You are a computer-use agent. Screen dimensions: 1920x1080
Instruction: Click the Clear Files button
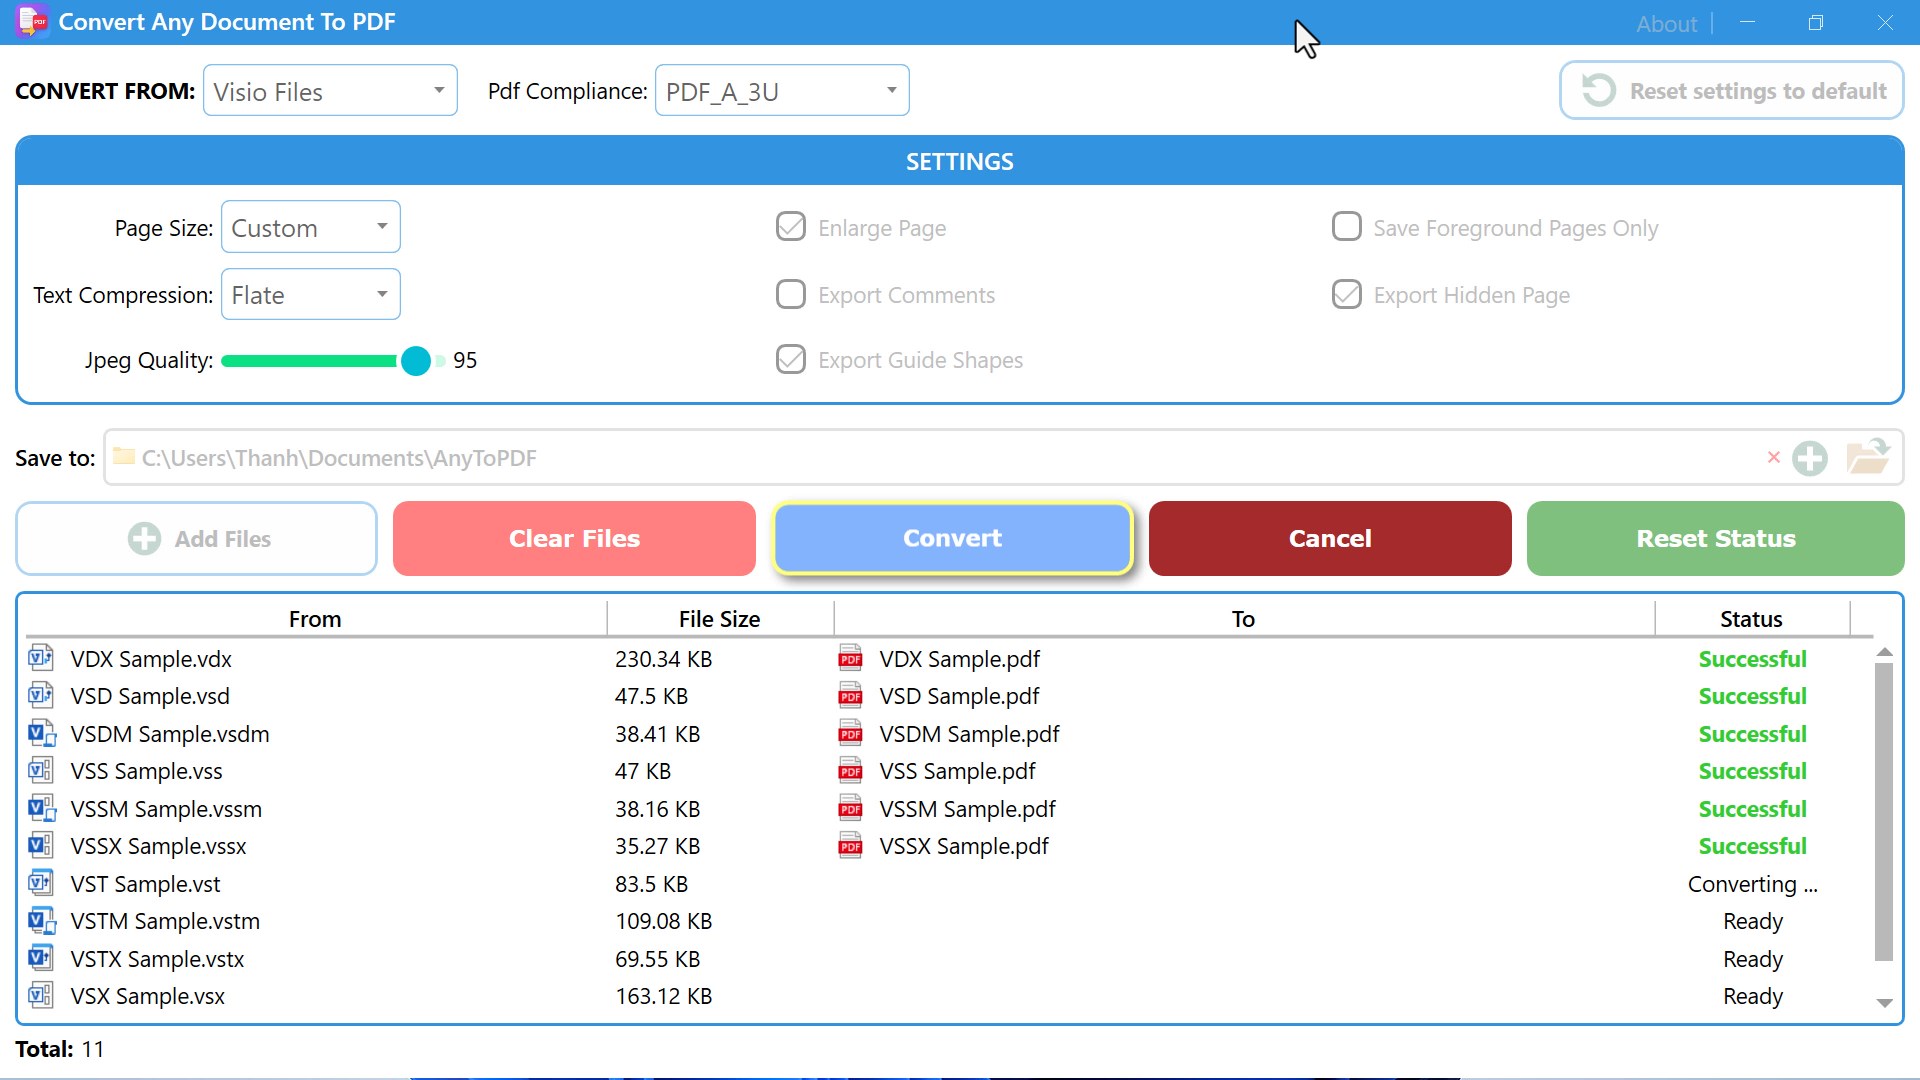(574, 539)
